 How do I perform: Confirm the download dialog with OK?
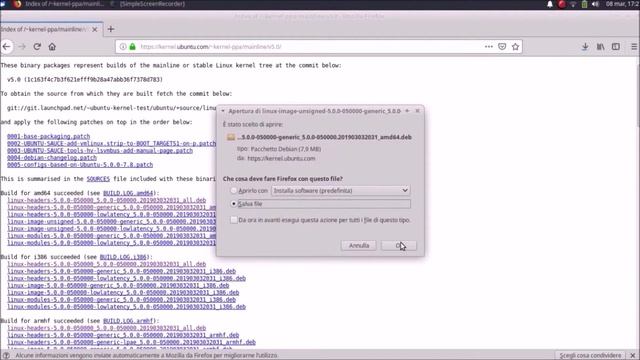coord(399,245)
